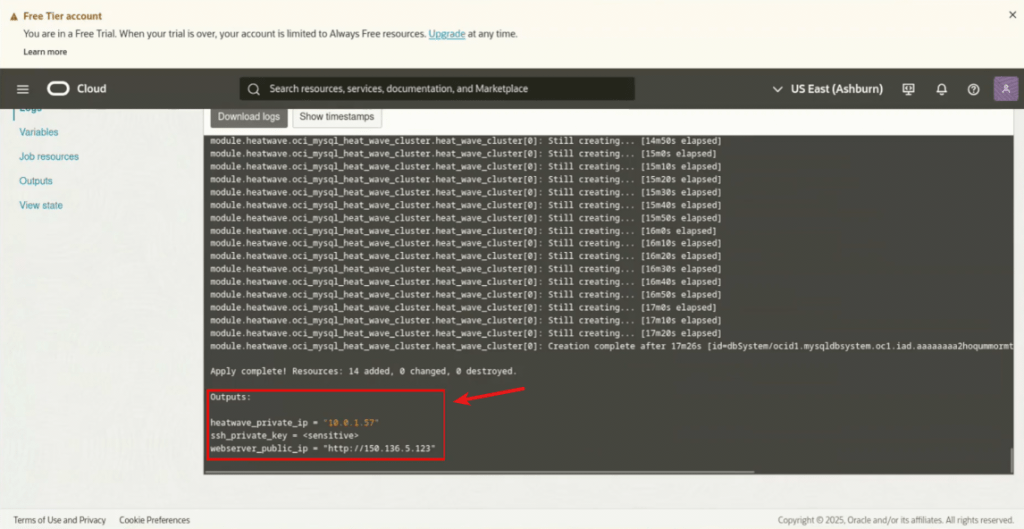Focus the Search resources input field

click(437, 89)
